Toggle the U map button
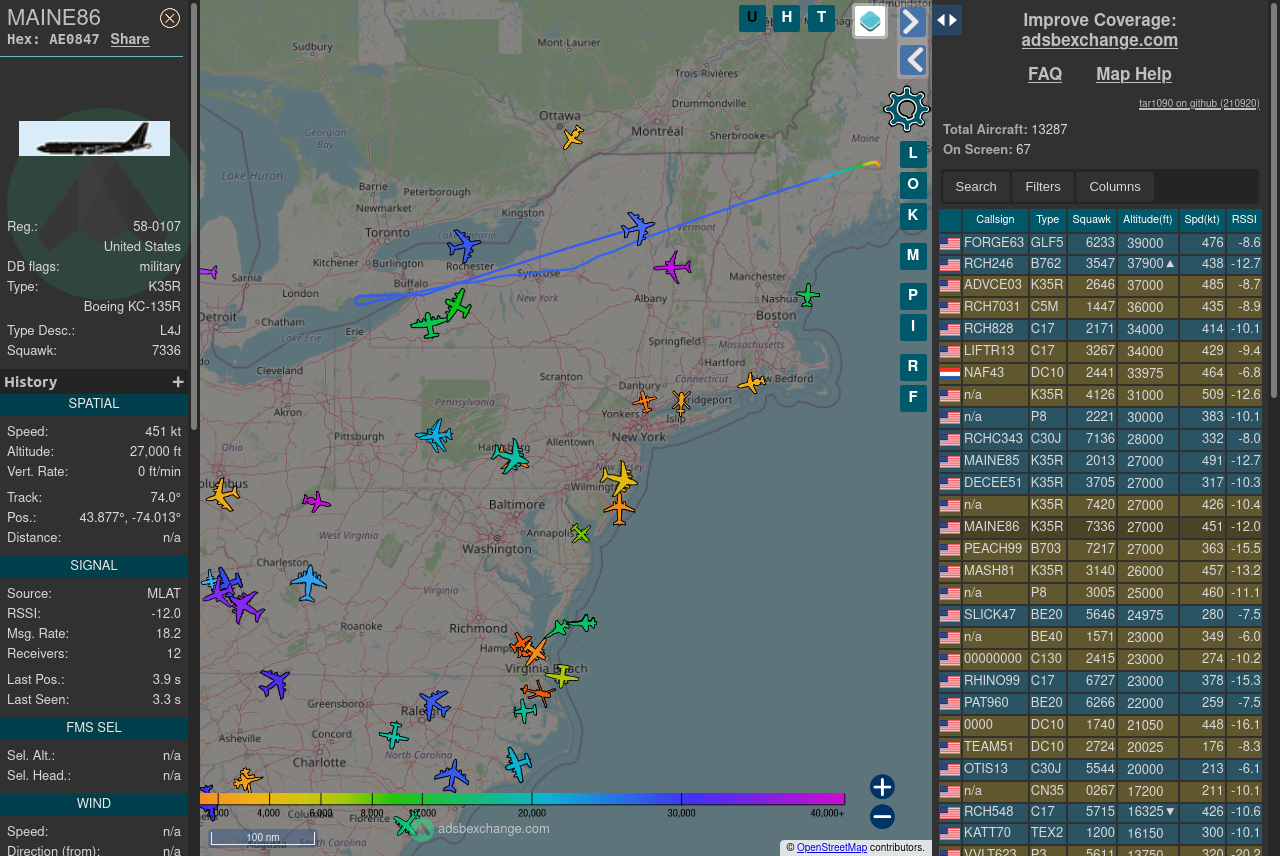 coord(752,18)
